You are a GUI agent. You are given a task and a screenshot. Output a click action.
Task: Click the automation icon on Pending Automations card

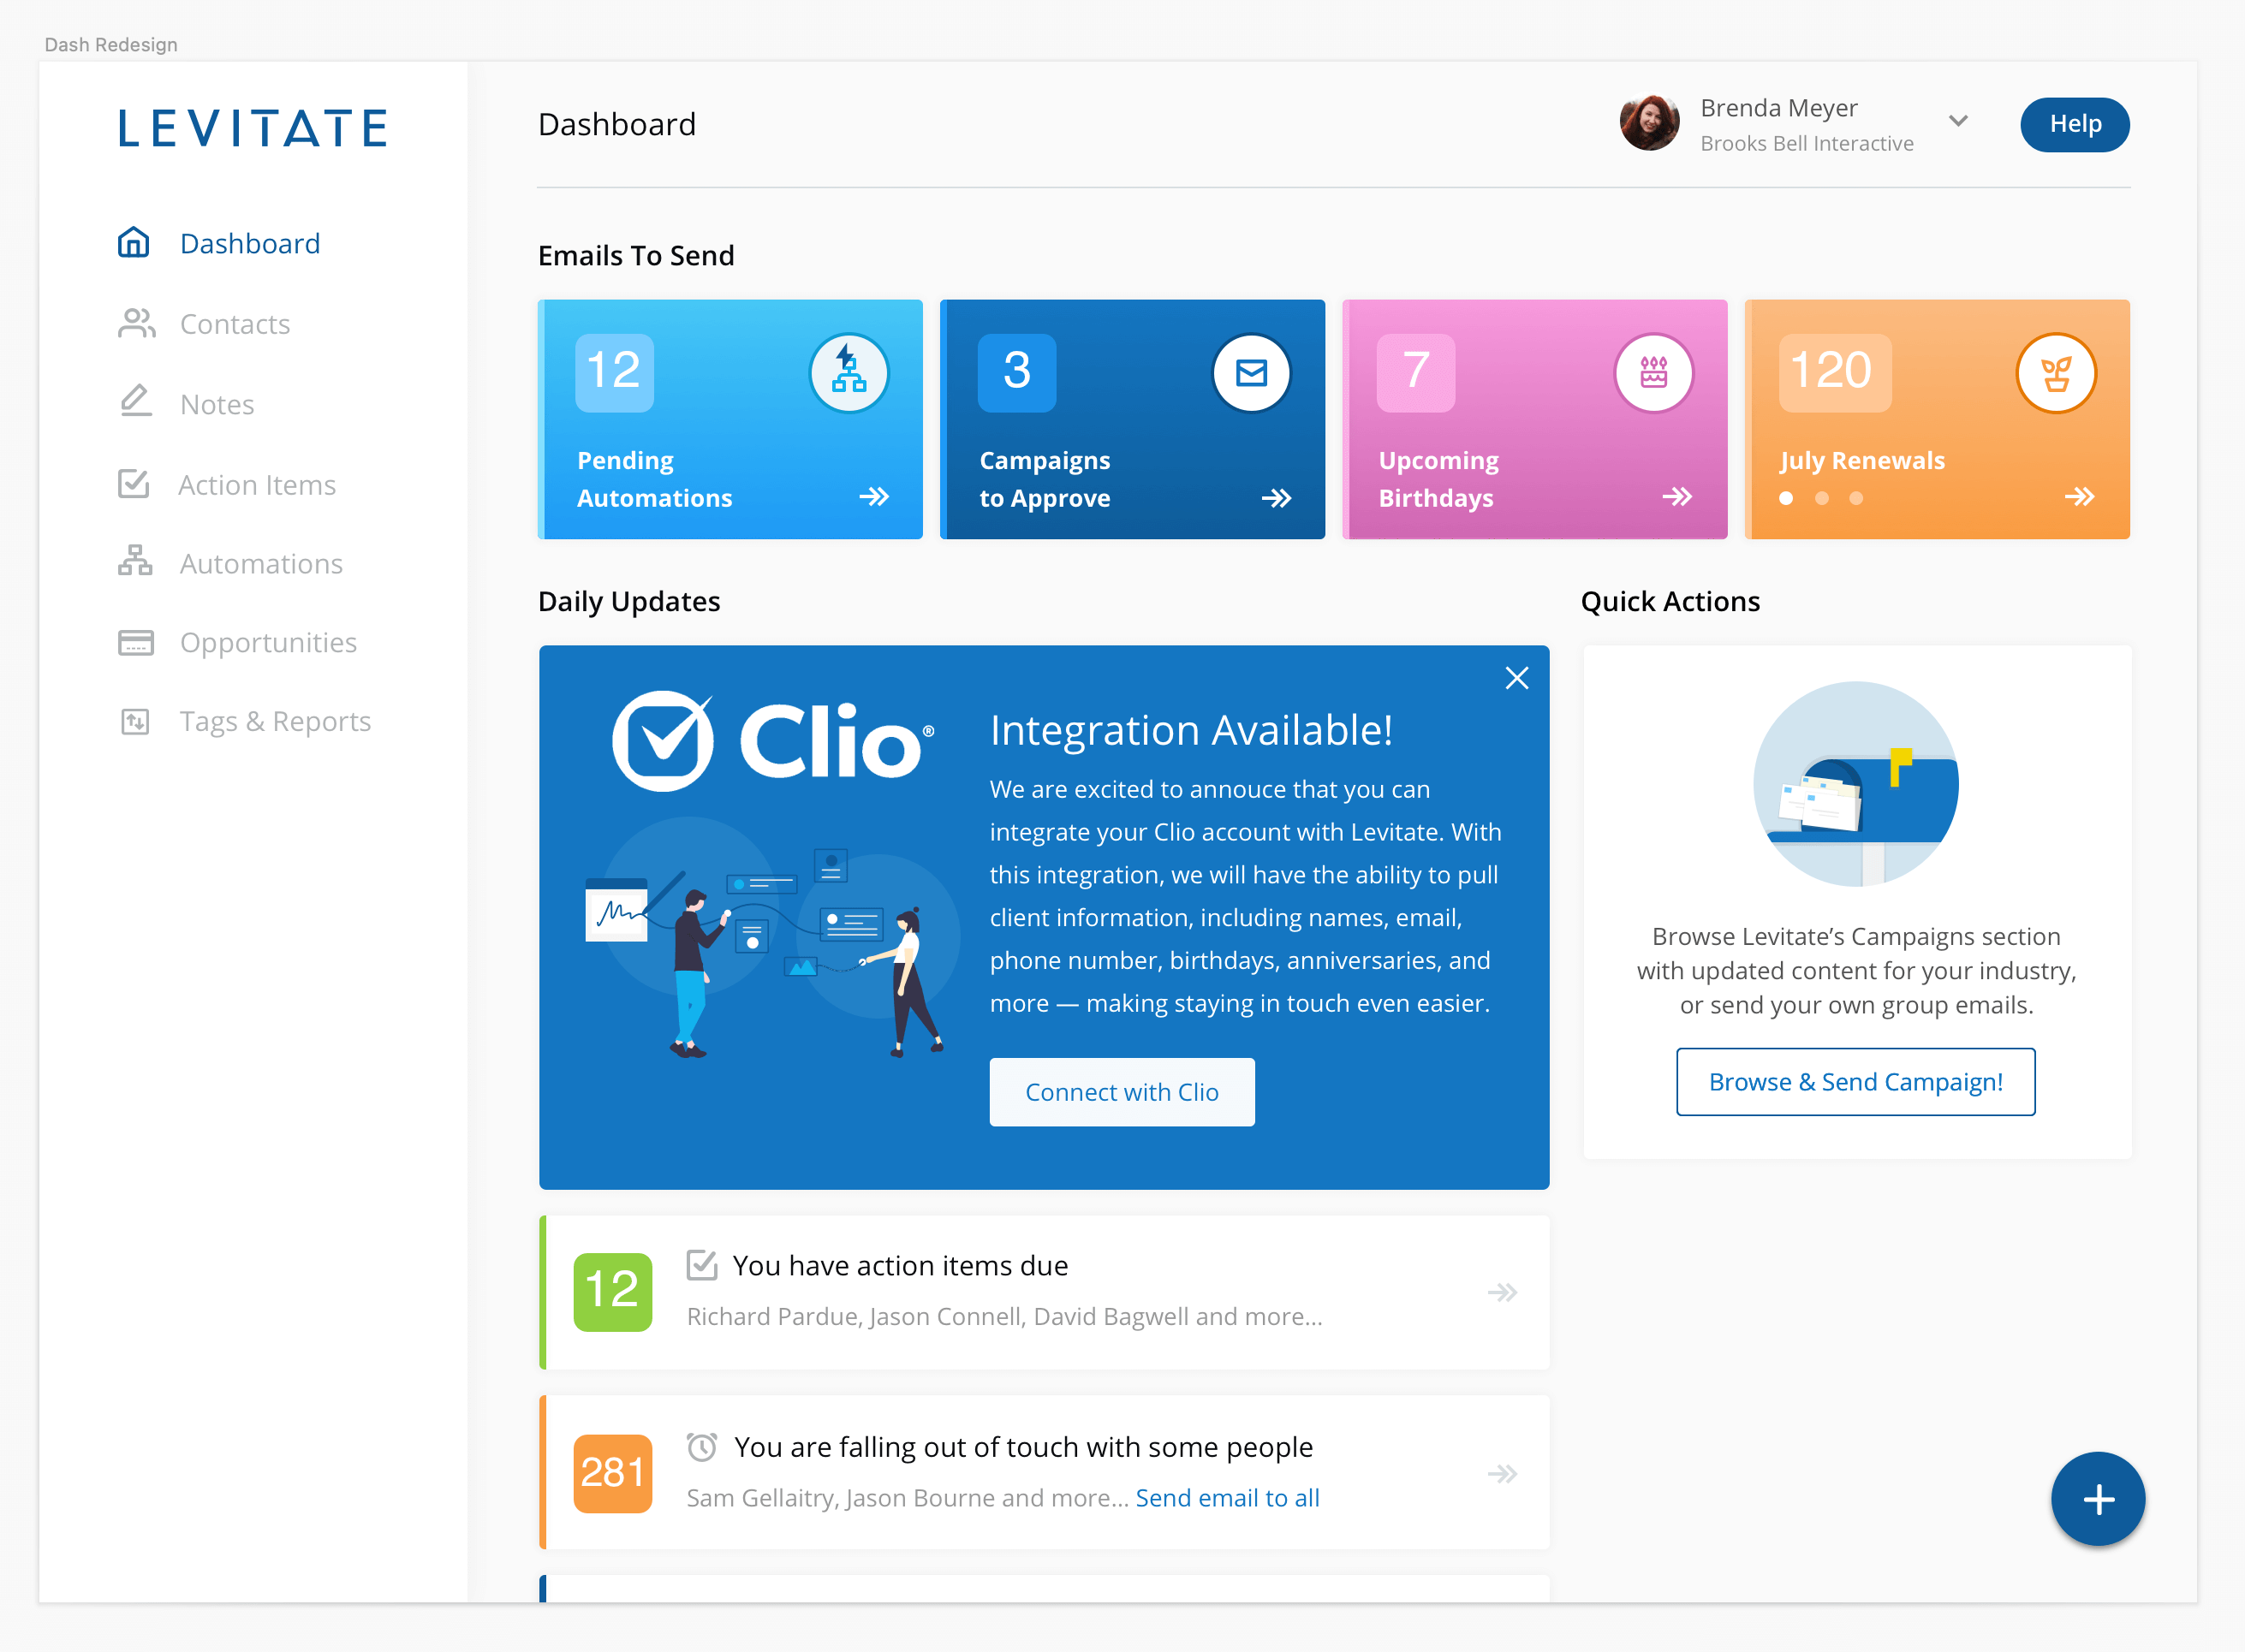(x=849, y=372)
